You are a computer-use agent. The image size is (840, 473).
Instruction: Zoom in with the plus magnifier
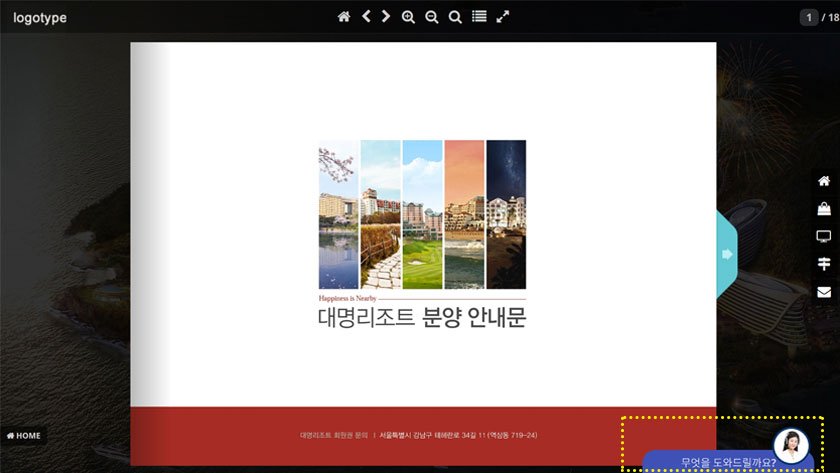408,17
